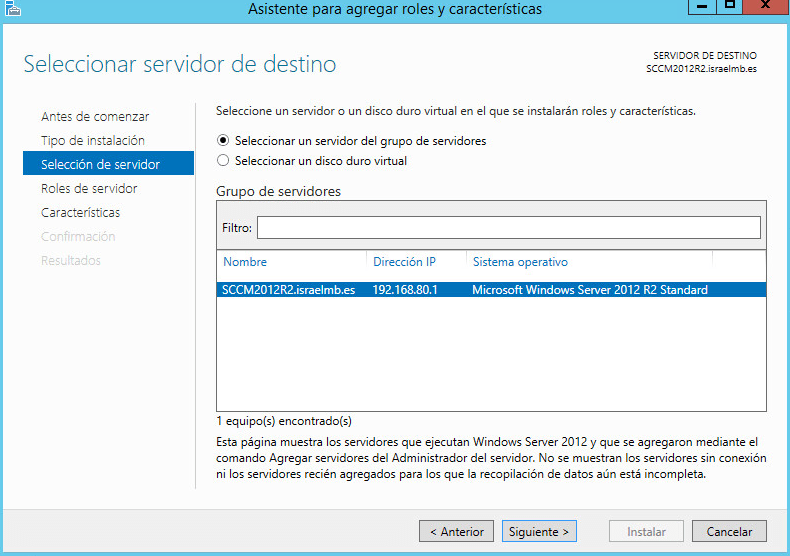Maximize the roles wizard window

coord(730,8)
